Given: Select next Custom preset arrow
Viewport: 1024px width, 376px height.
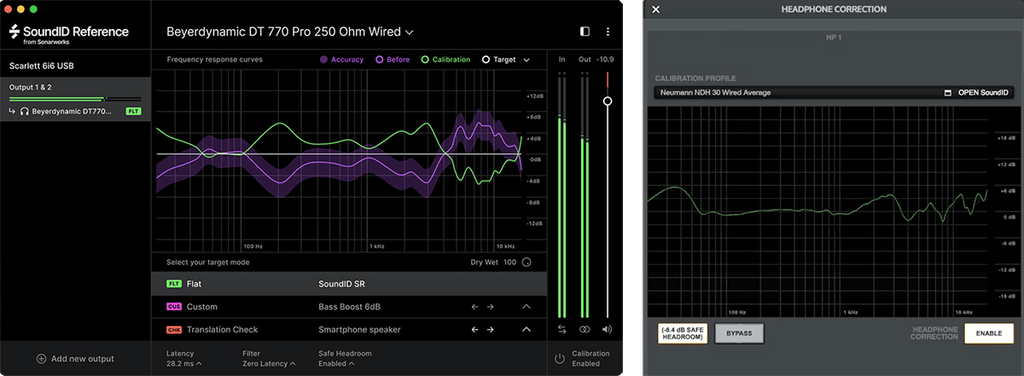Looking at the screenshot, I should coord(490,307).
